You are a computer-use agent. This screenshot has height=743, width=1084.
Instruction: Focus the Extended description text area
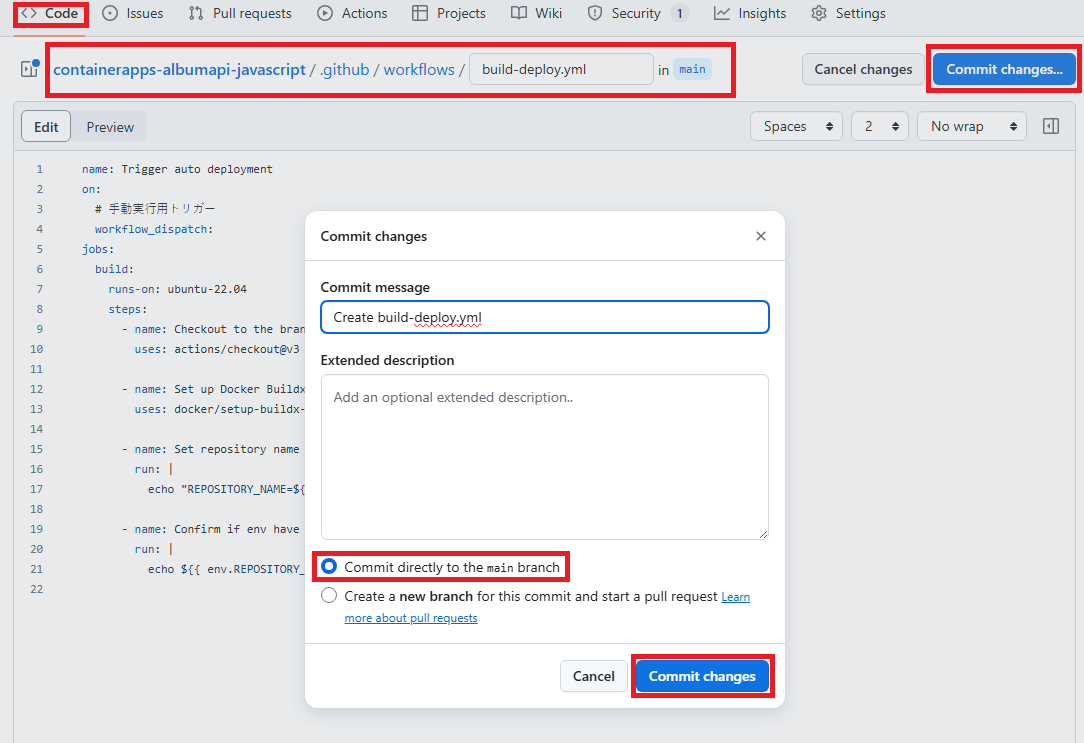tap(545, 457)
